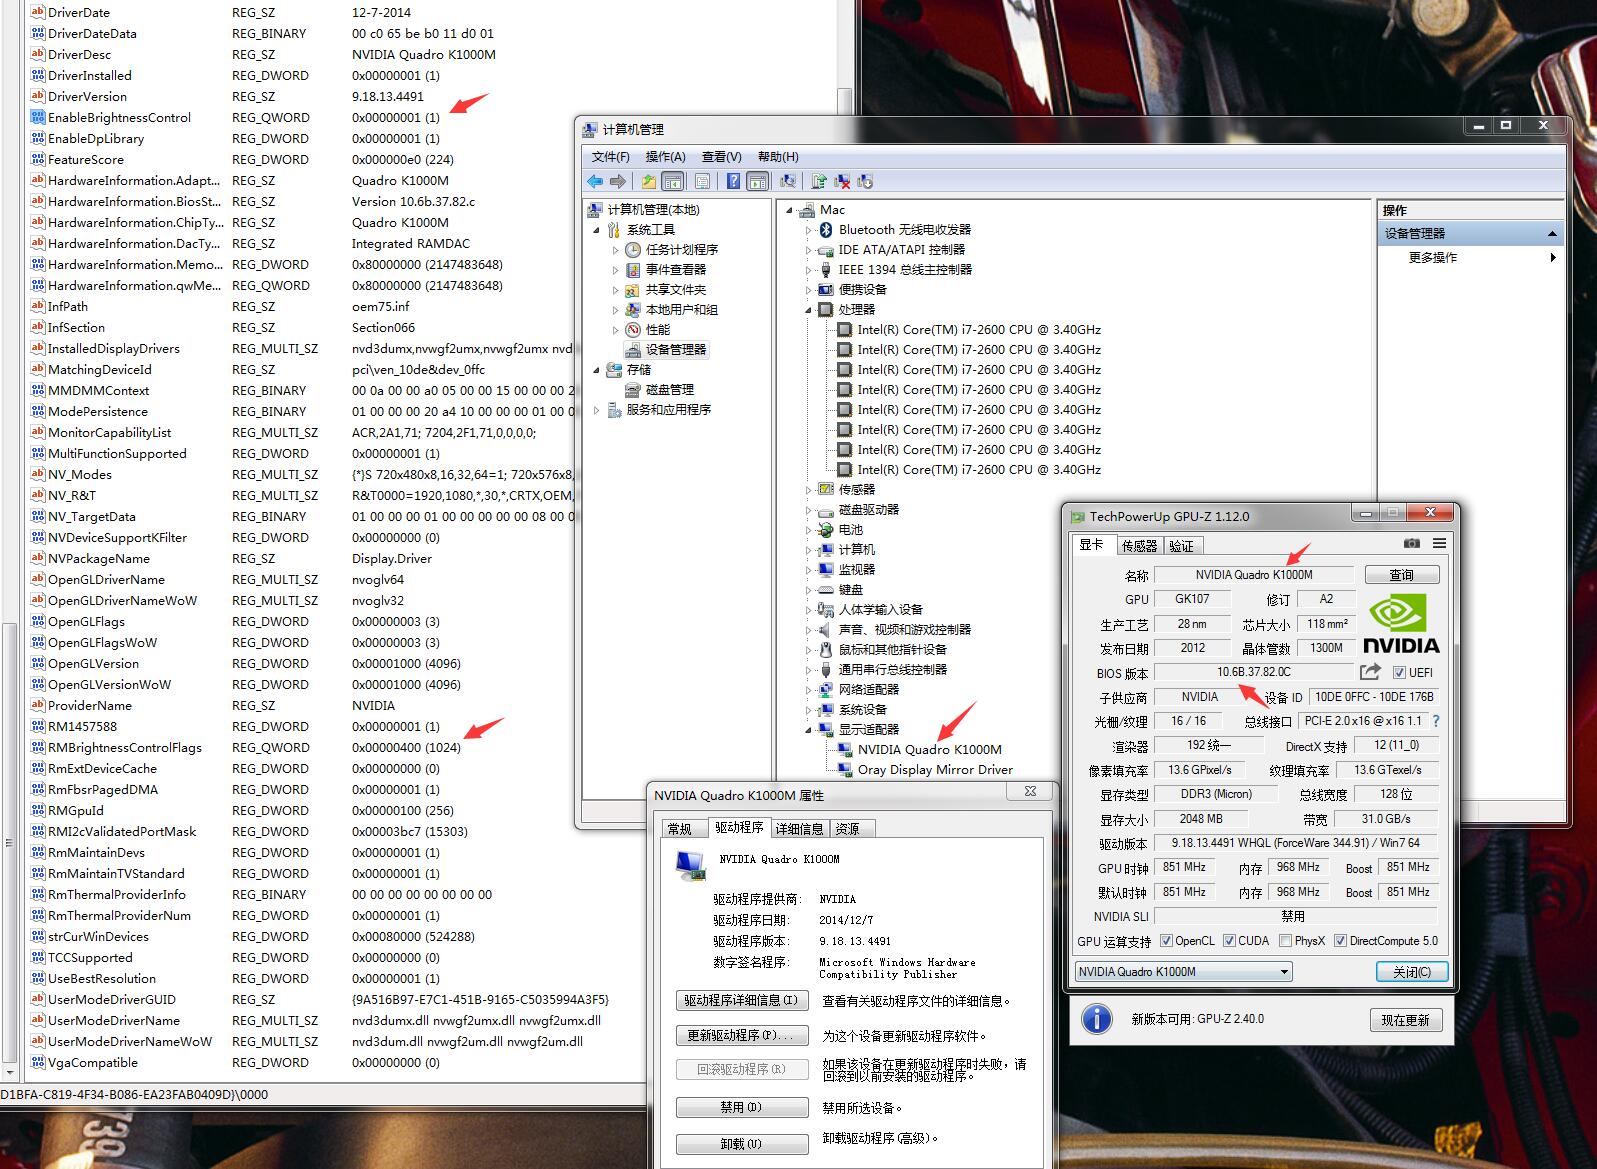Click the 更新驱动程序 button

[x=742, y=1035]
